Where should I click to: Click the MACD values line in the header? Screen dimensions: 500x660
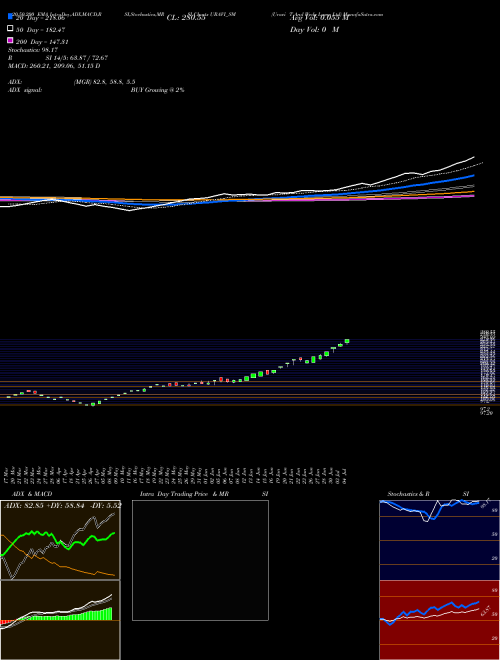click(x=54, y=66)
